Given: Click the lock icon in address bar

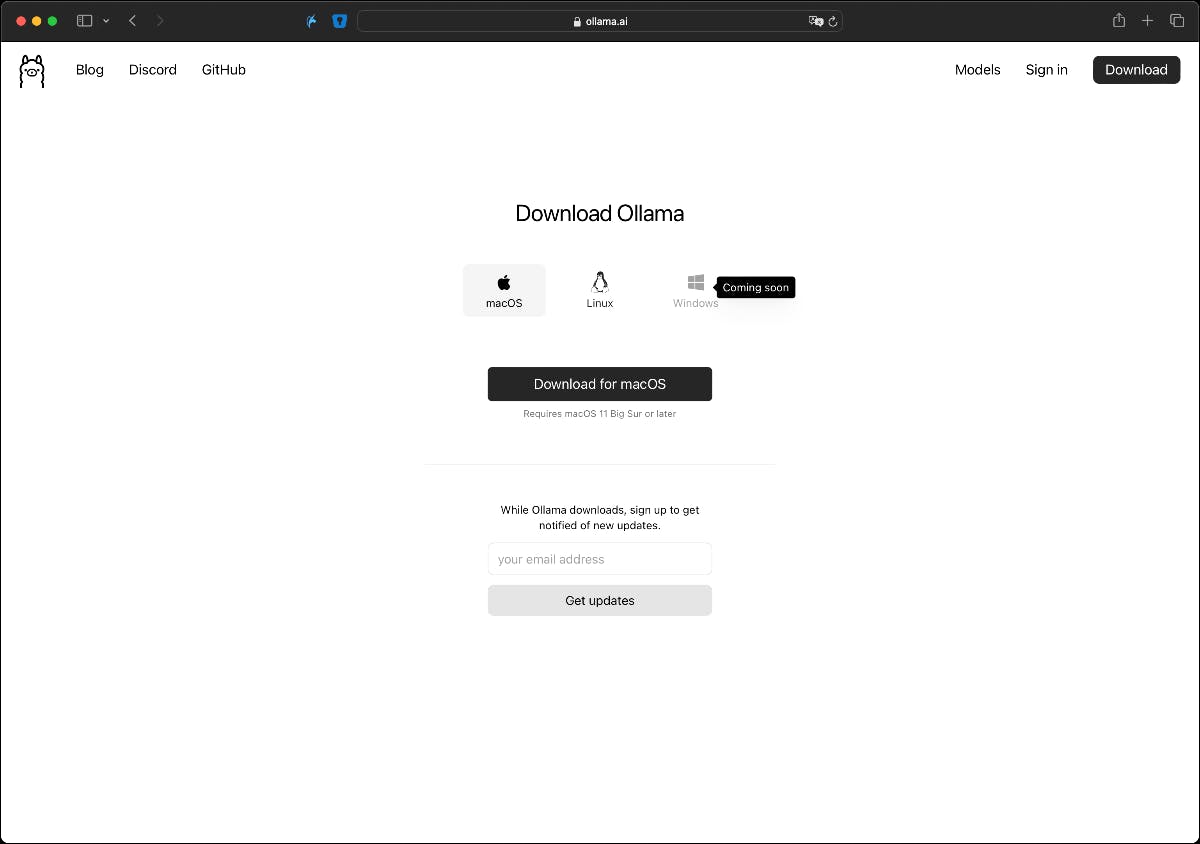Looking at the screenshot, I should coord(577,21).
